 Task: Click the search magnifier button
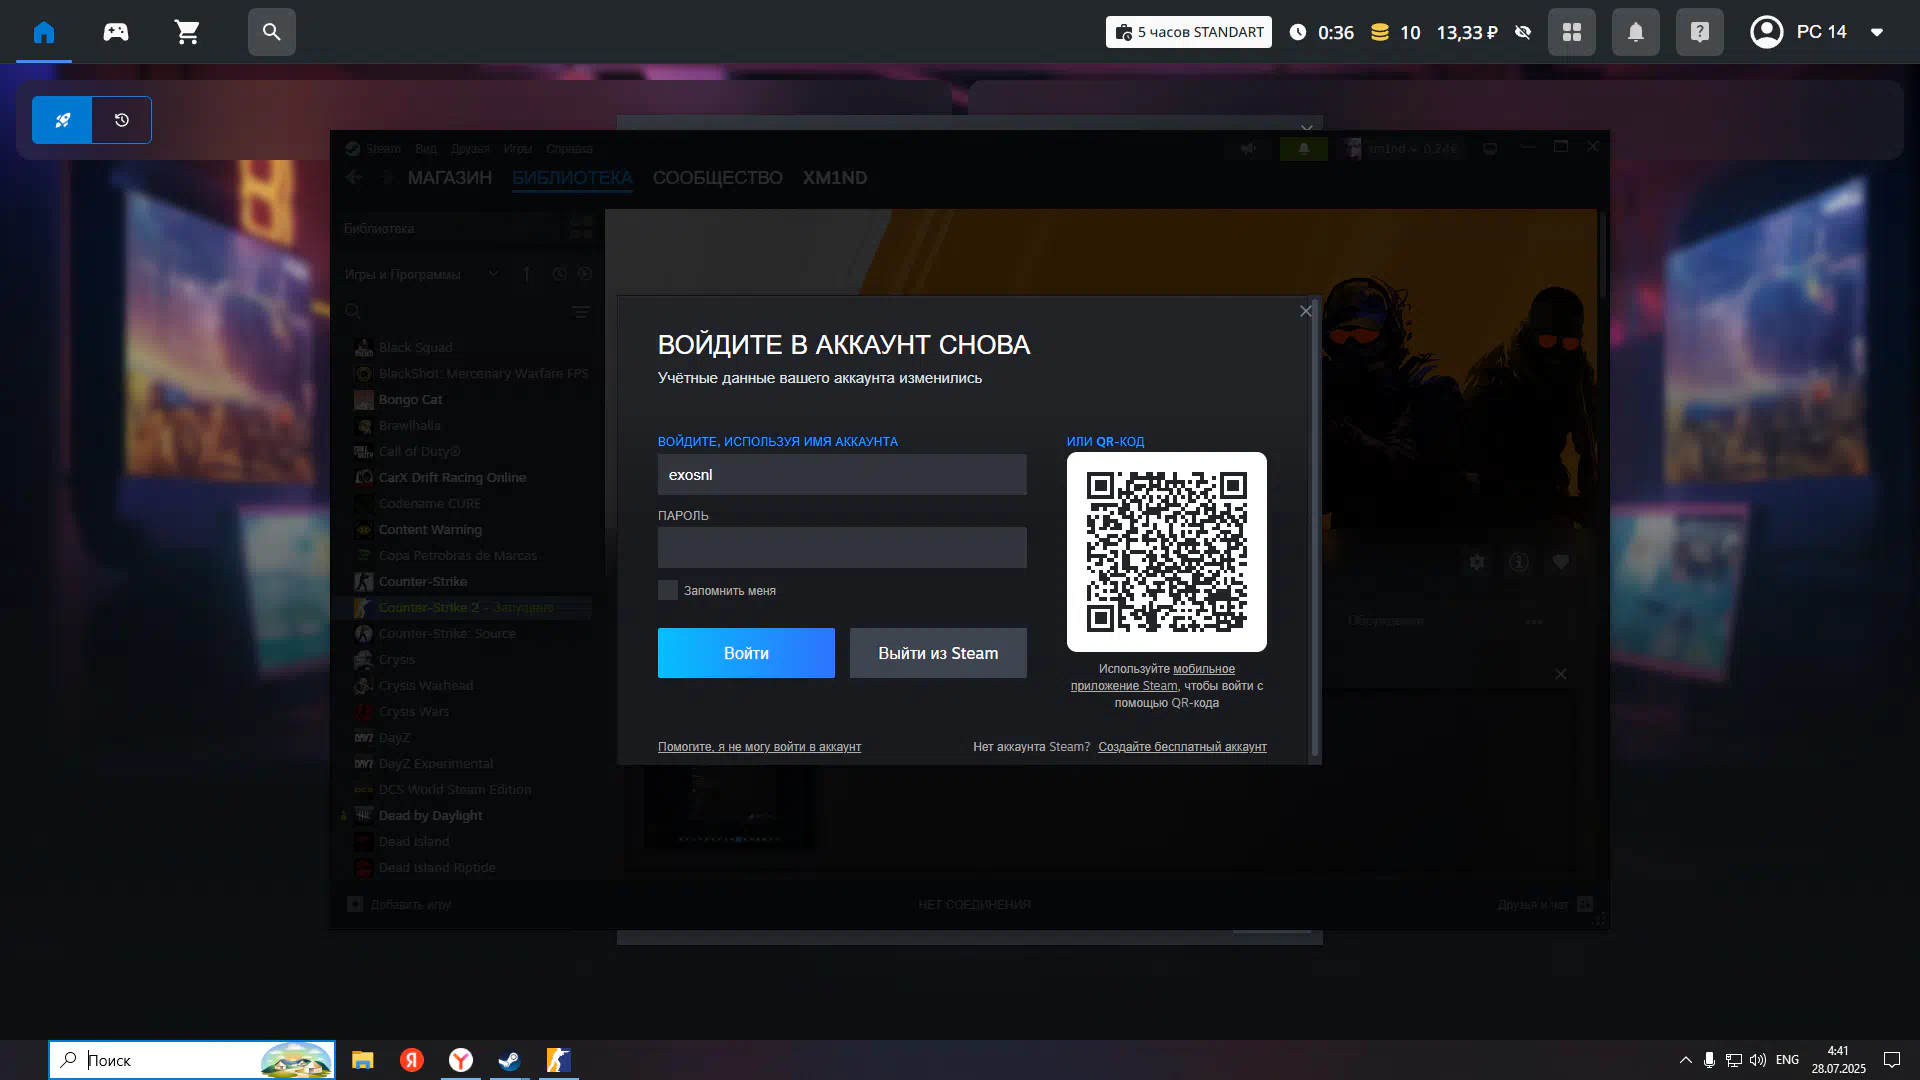[271, 32]
